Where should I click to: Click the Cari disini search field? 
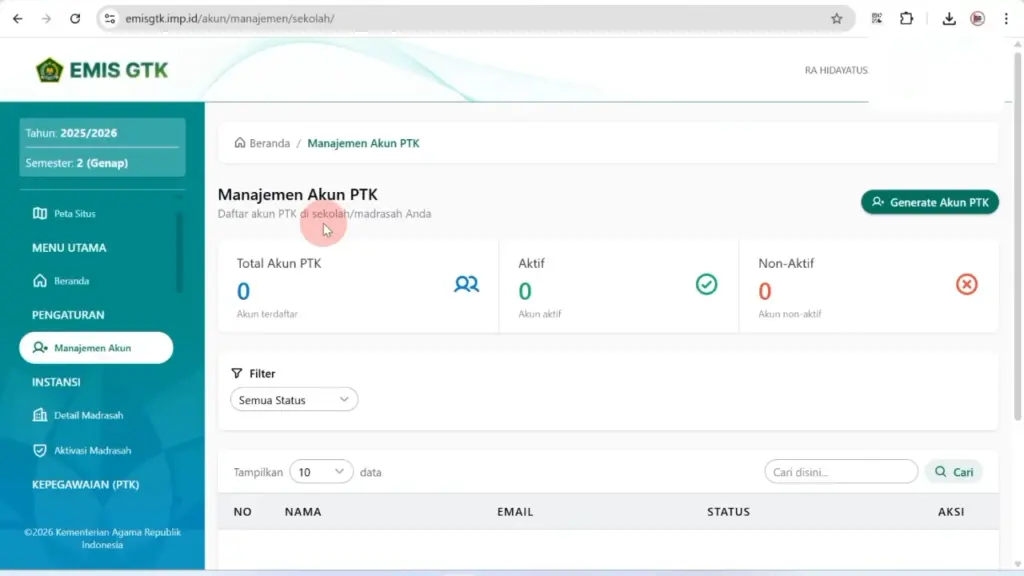tap(840, 472)
